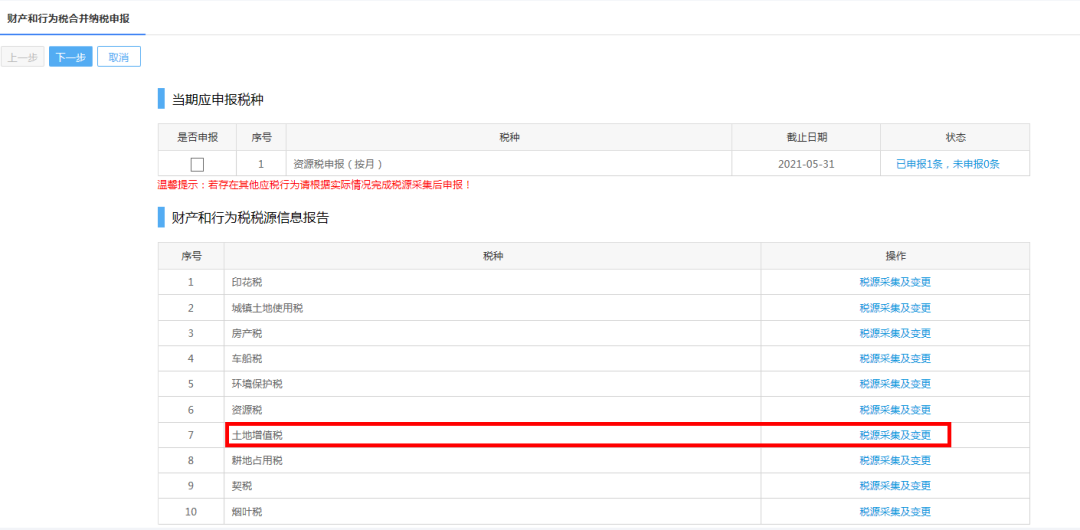This screenshot has height=530, width=1080.
Task: Open 税源采集及变更 for 城镇土地使用税
Action: coord(895,307)
